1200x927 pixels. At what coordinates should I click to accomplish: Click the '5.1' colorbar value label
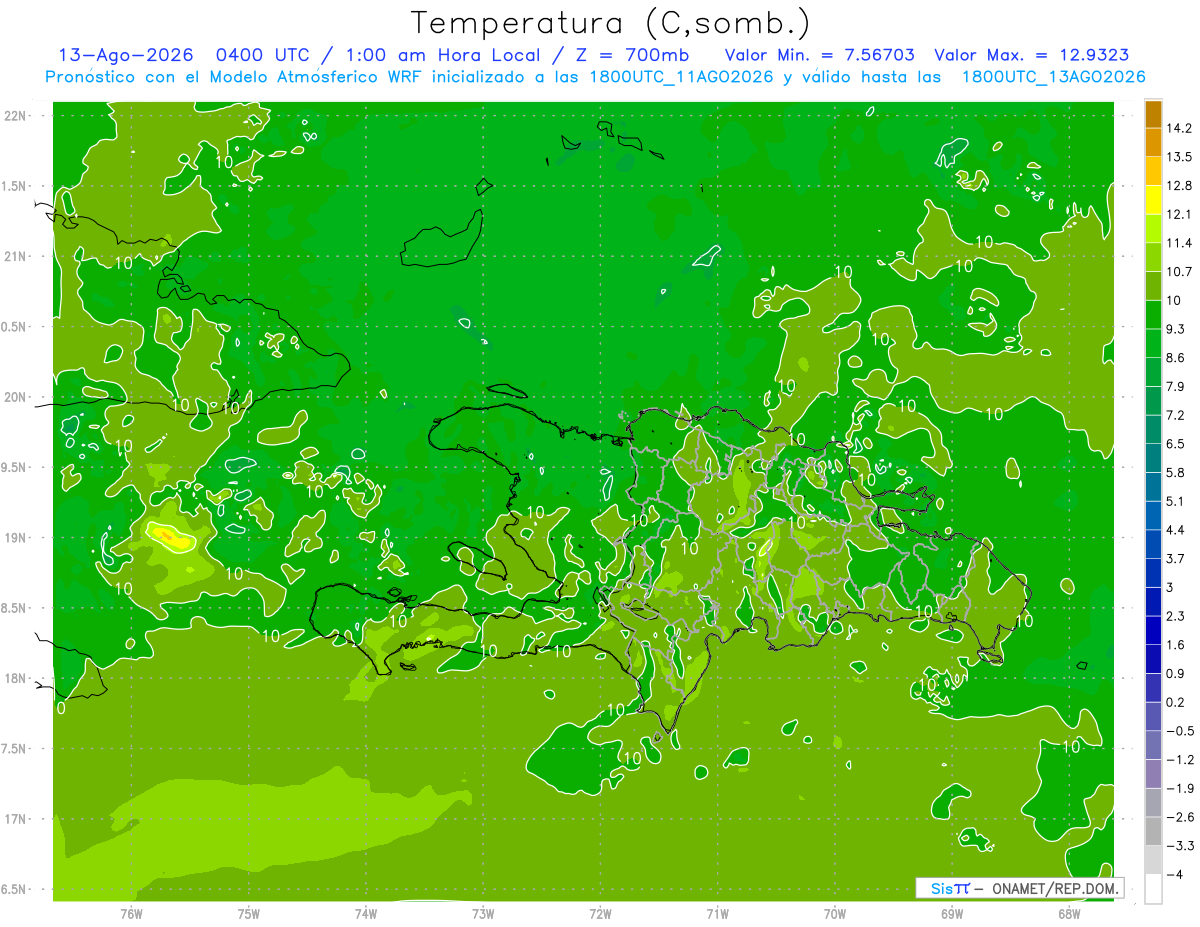click(1176, 501)
